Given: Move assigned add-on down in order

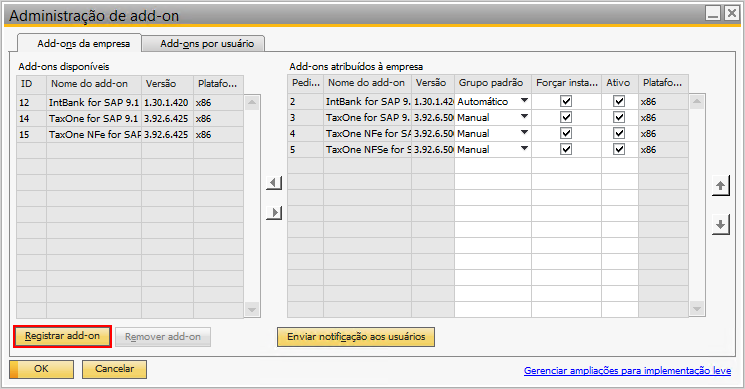Looking at the screenshot, I should [x=720, y=224].
